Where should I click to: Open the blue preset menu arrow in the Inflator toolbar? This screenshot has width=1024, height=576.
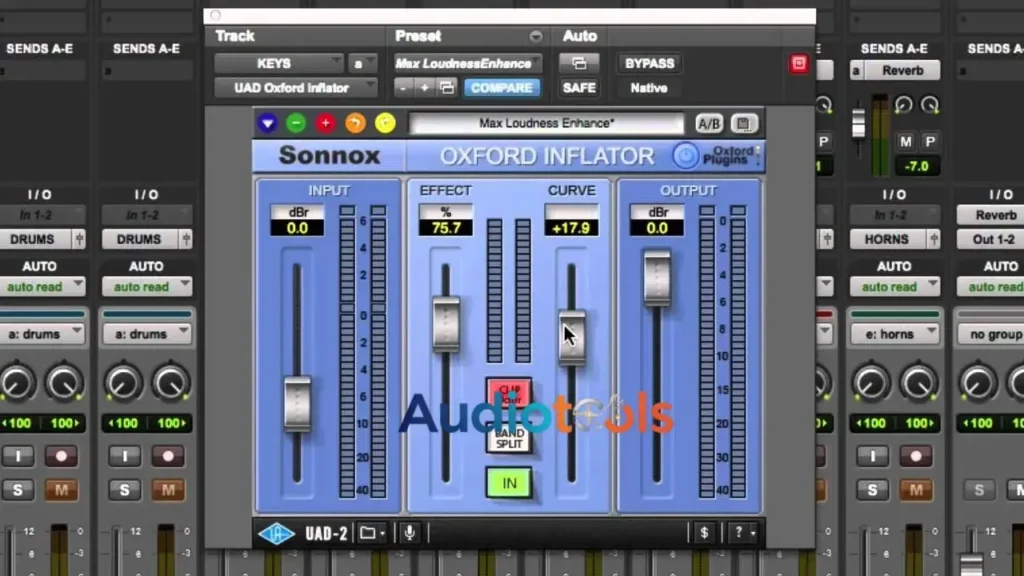click(x=267, y=123)
